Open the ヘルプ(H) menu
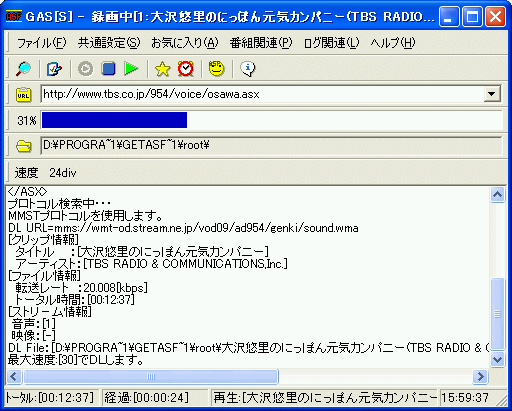The width and height of the screenshot is (512, 411). tap(393, 43)
